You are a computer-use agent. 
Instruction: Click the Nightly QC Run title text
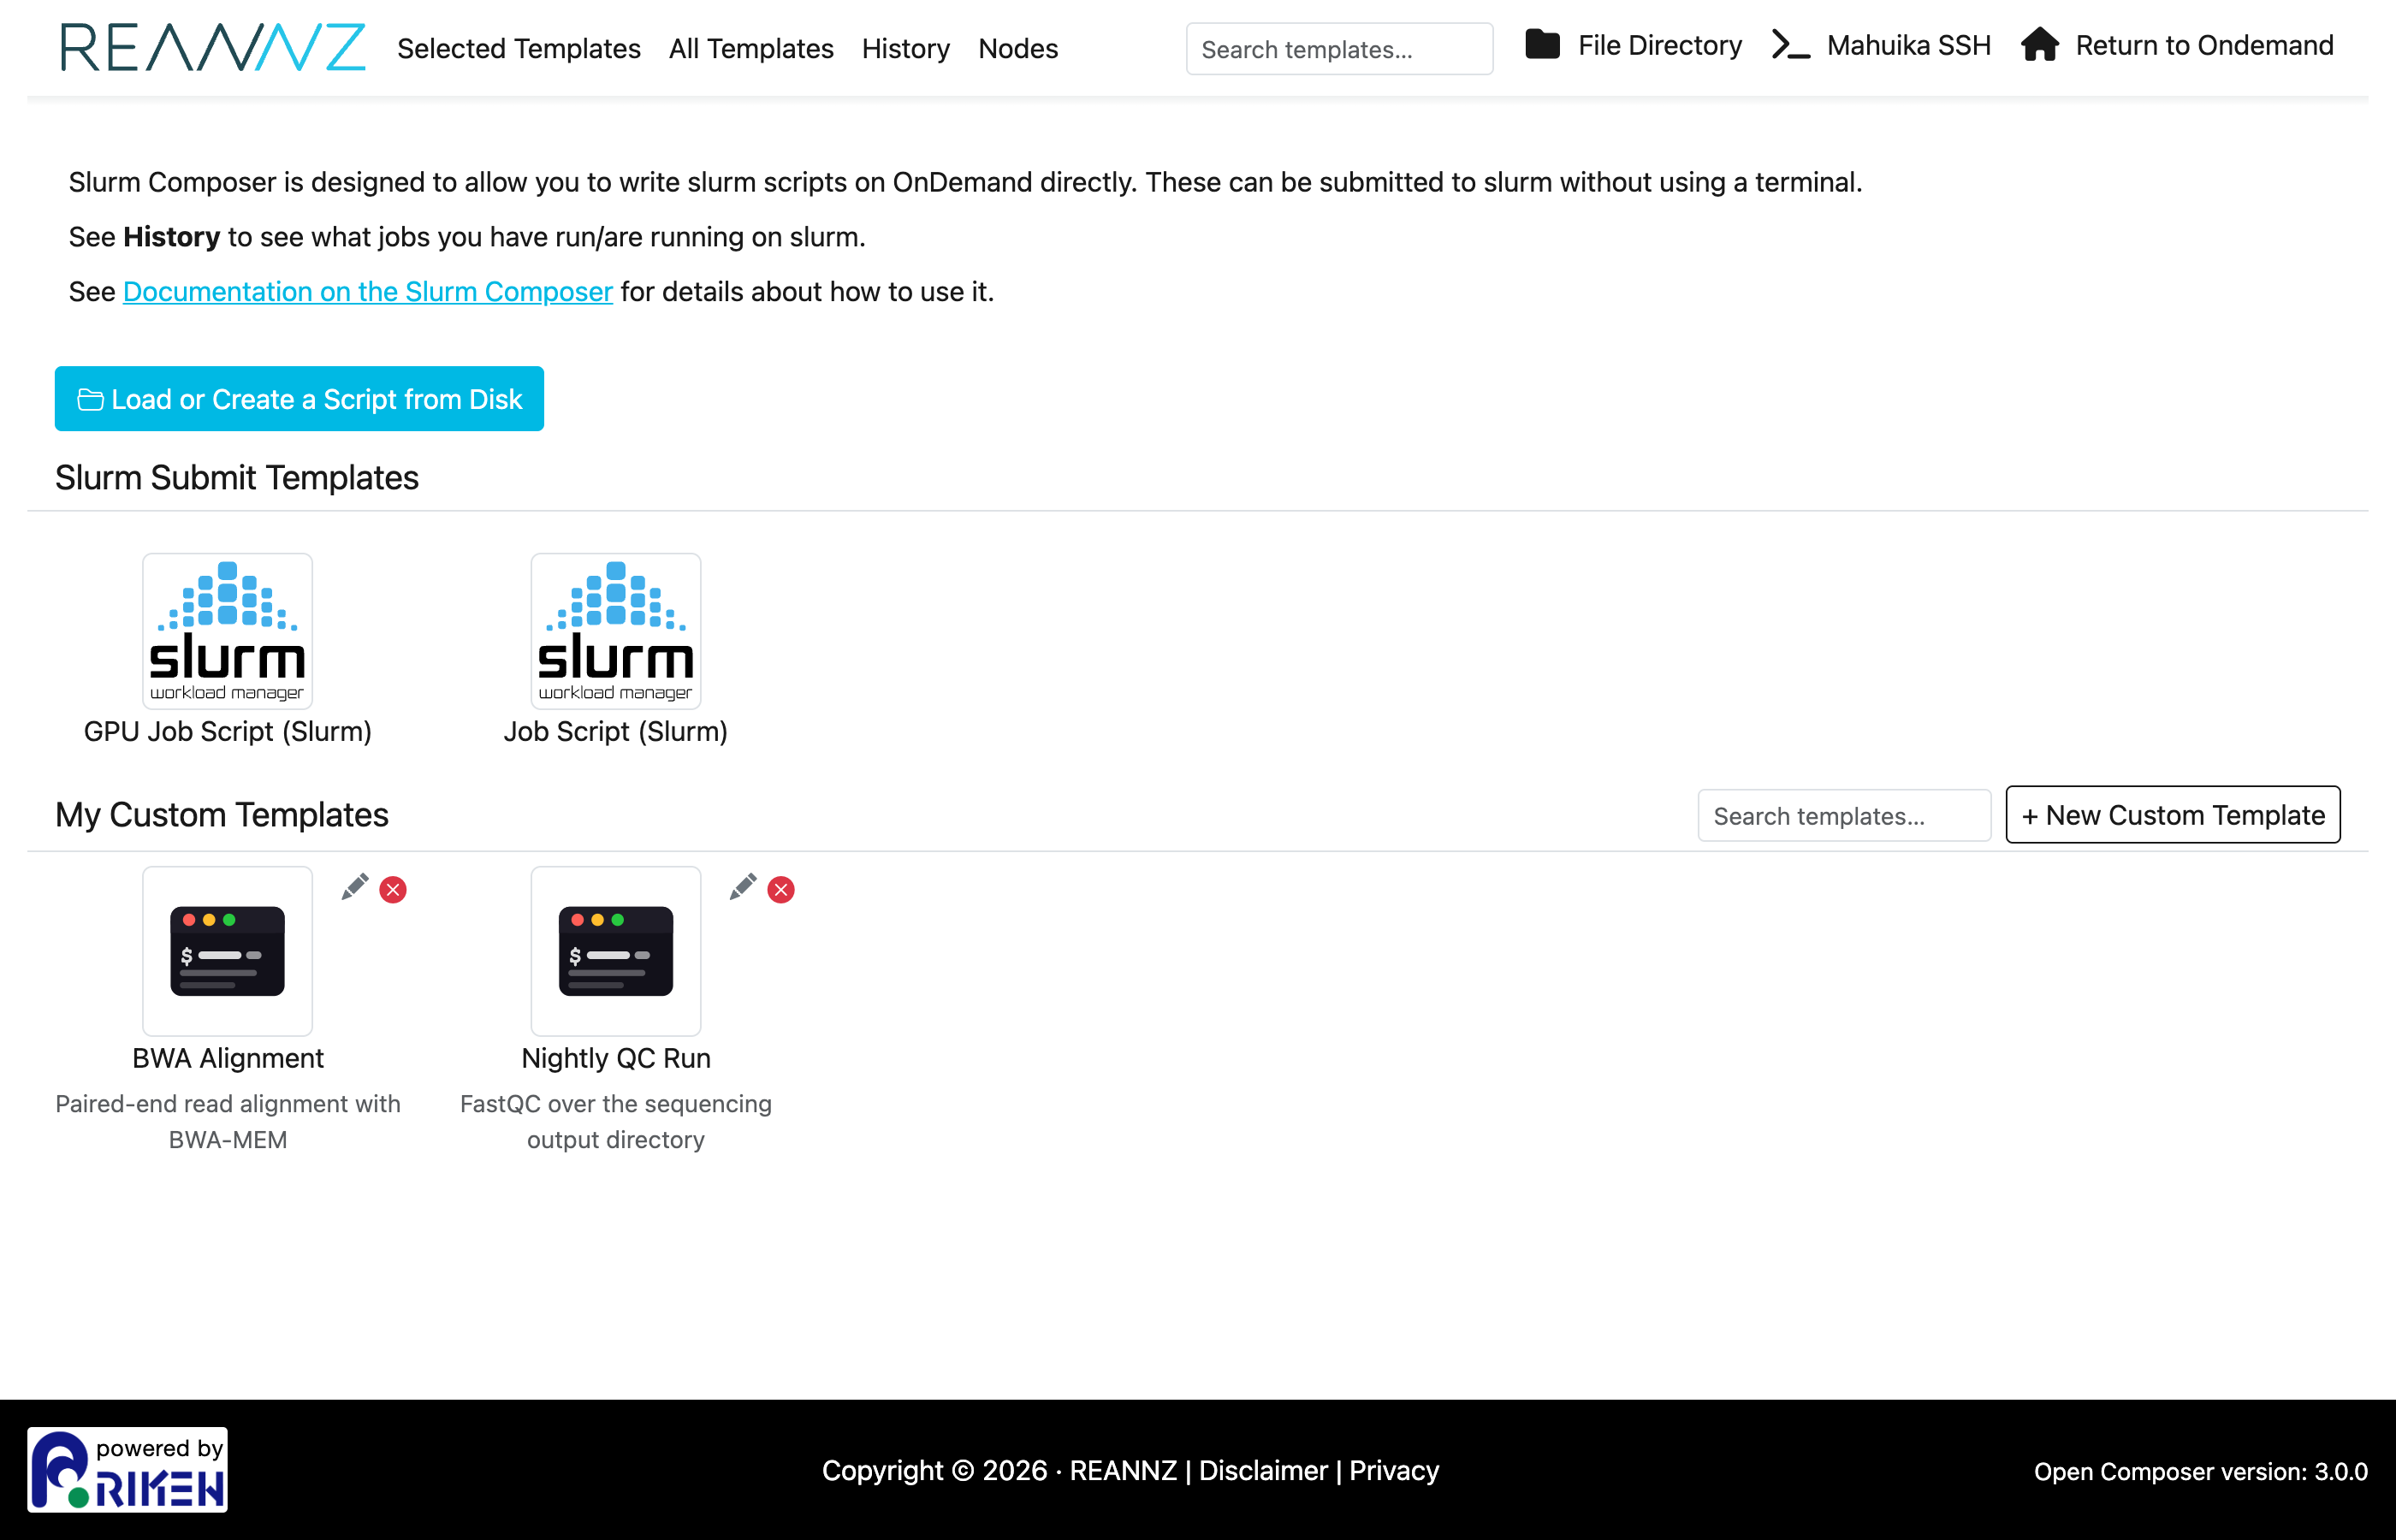click(x=616, y=1058)
